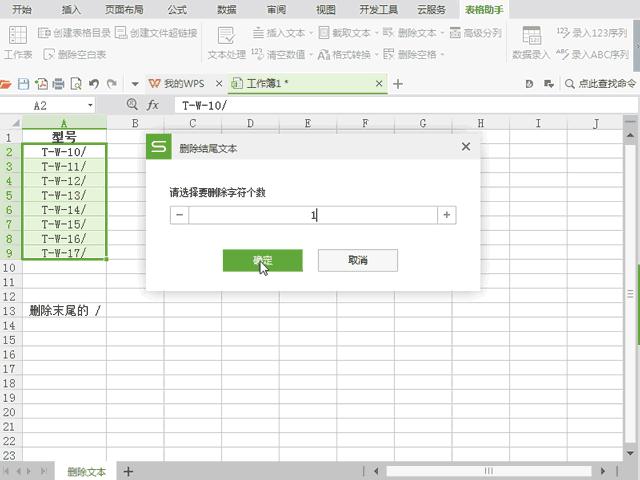This screenshot has height=480, width=640.
Task: Add a new worksheet with plus
Action: click(128, 471)
